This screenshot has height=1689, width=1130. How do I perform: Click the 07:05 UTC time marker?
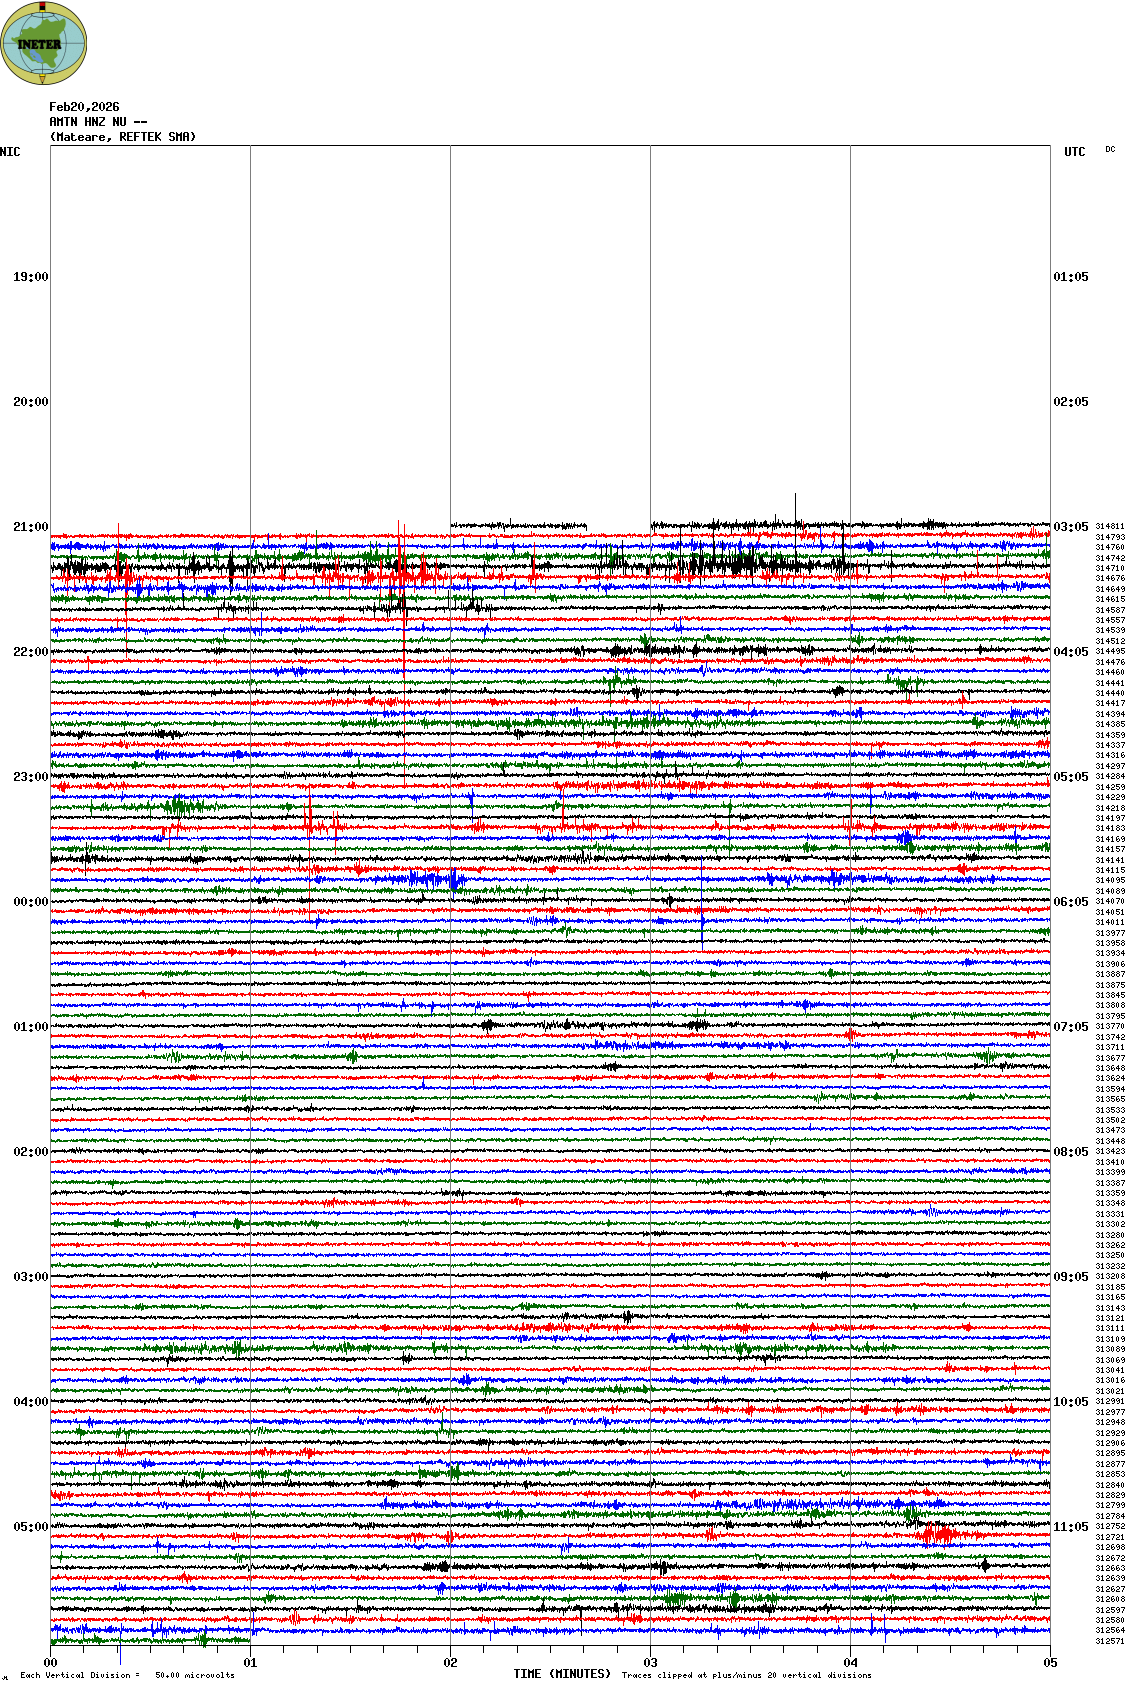click(x=1070, y=1027)
